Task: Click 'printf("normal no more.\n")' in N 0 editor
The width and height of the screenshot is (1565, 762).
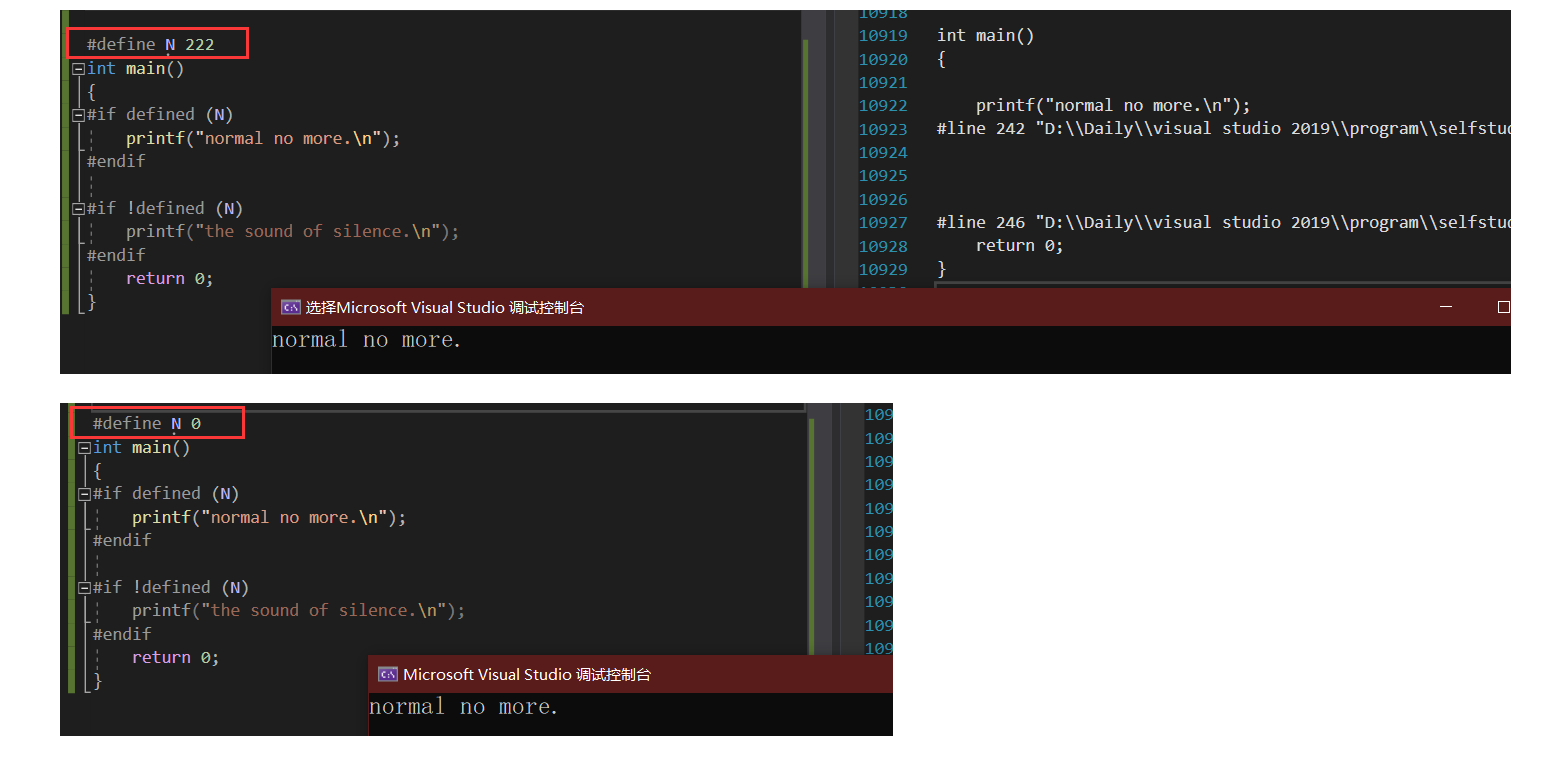Action: pos(269,517)
